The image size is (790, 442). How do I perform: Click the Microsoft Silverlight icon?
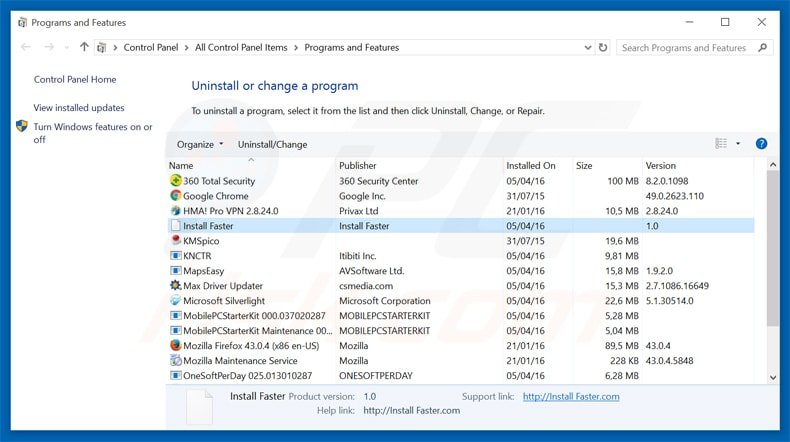tap(175, 301)
